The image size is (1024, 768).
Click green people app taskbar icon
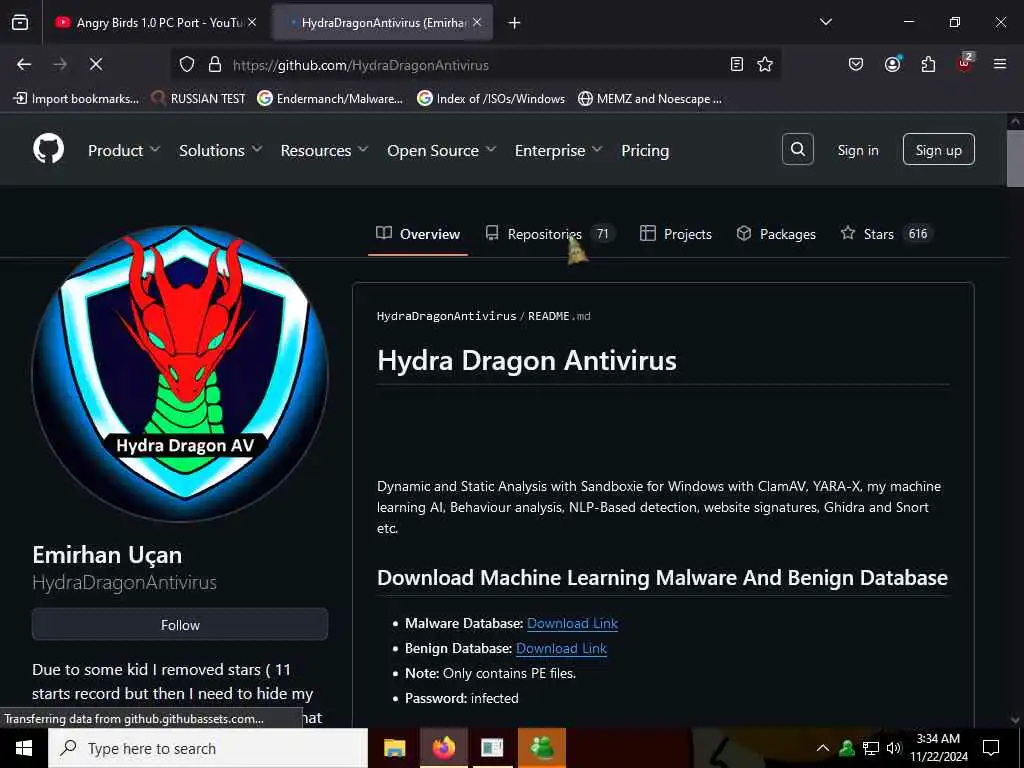click(541, 748)
